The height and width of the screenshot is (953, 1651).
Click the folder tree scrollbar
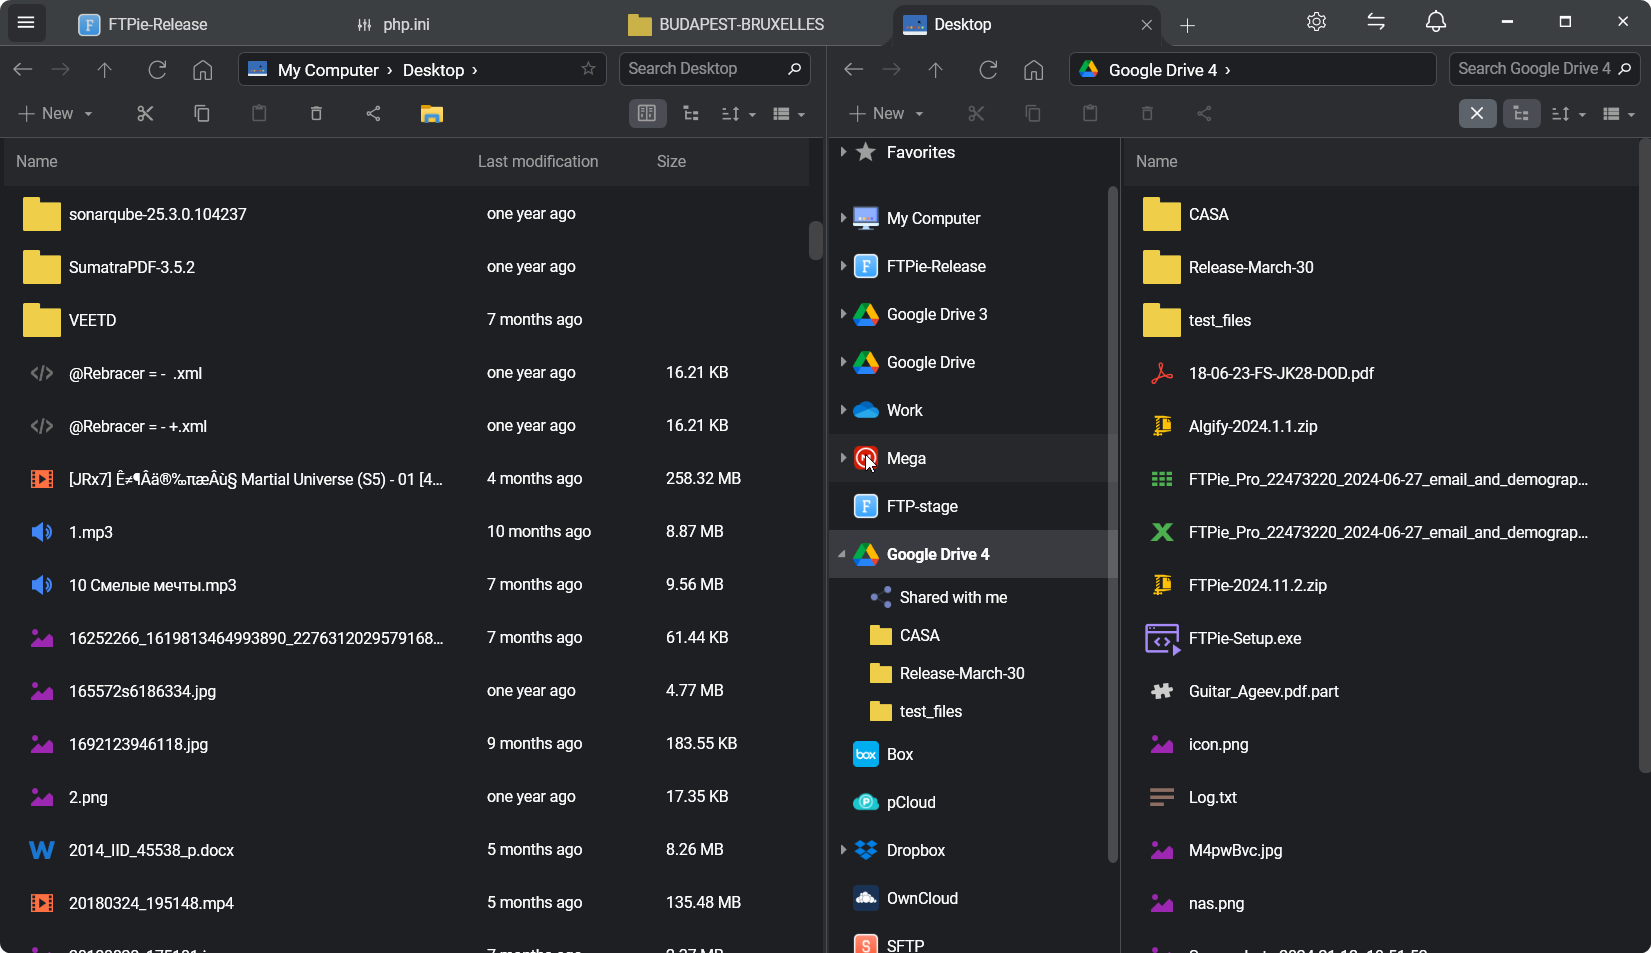click(x=1113, y=524)
